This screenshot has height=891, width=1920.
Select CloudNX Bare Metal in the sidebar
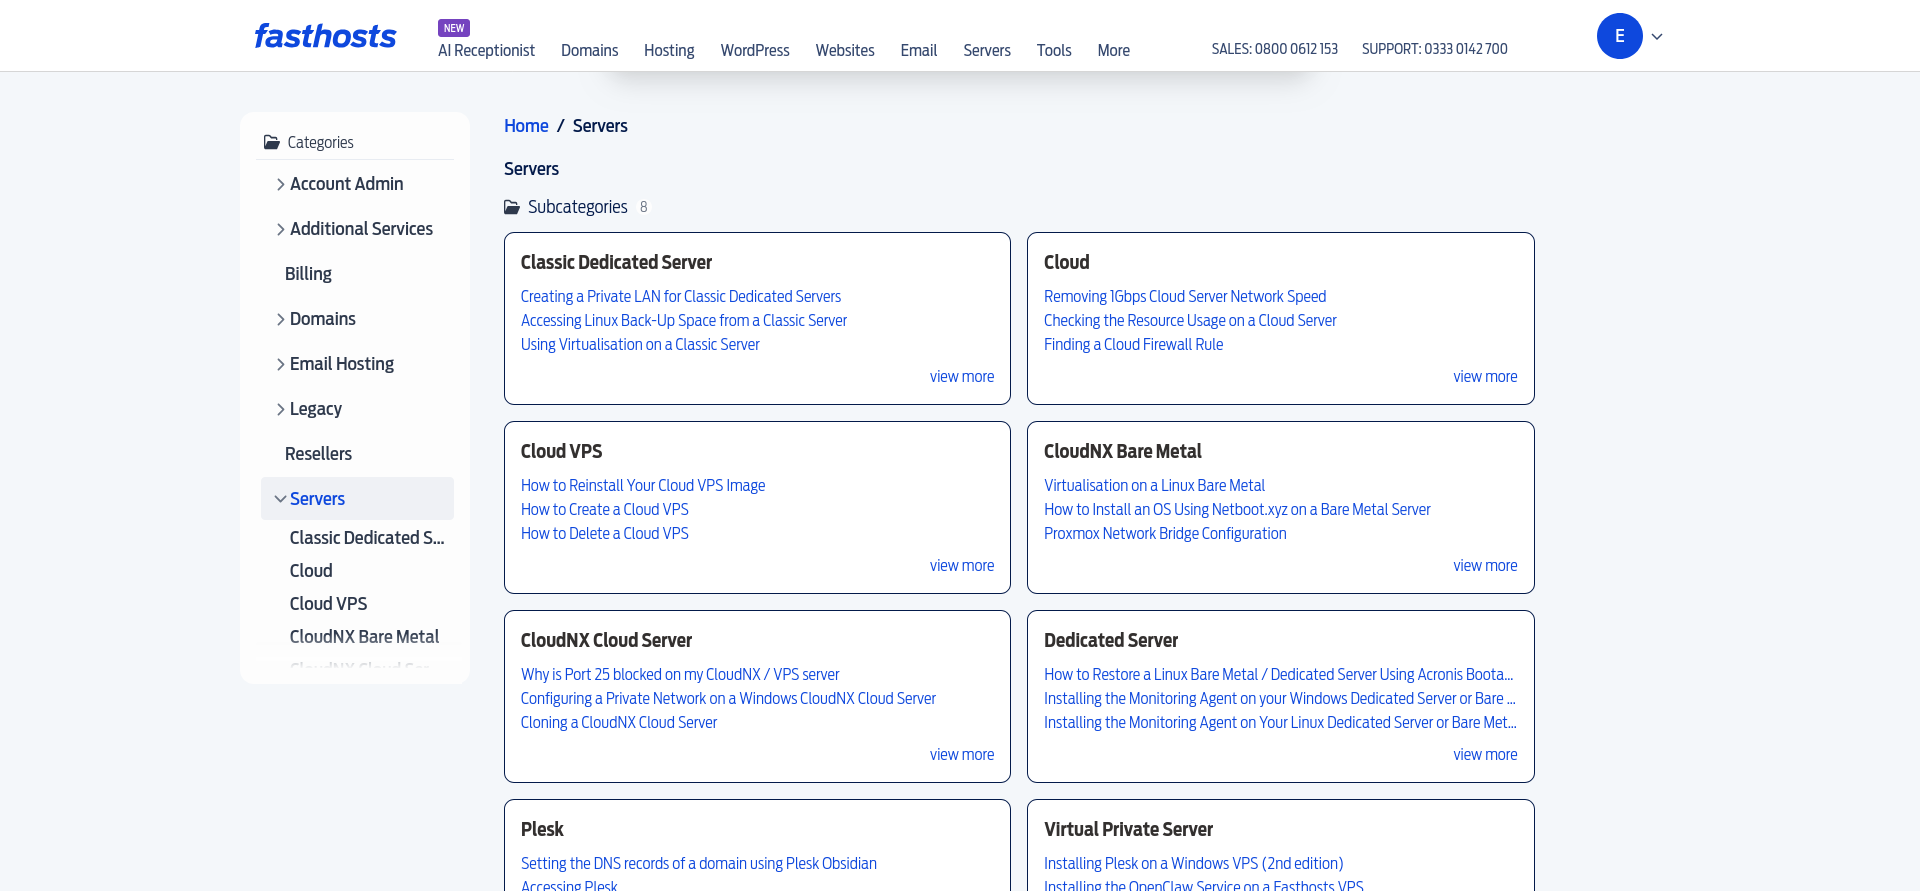pyautogui.click(x=364, y=637)
